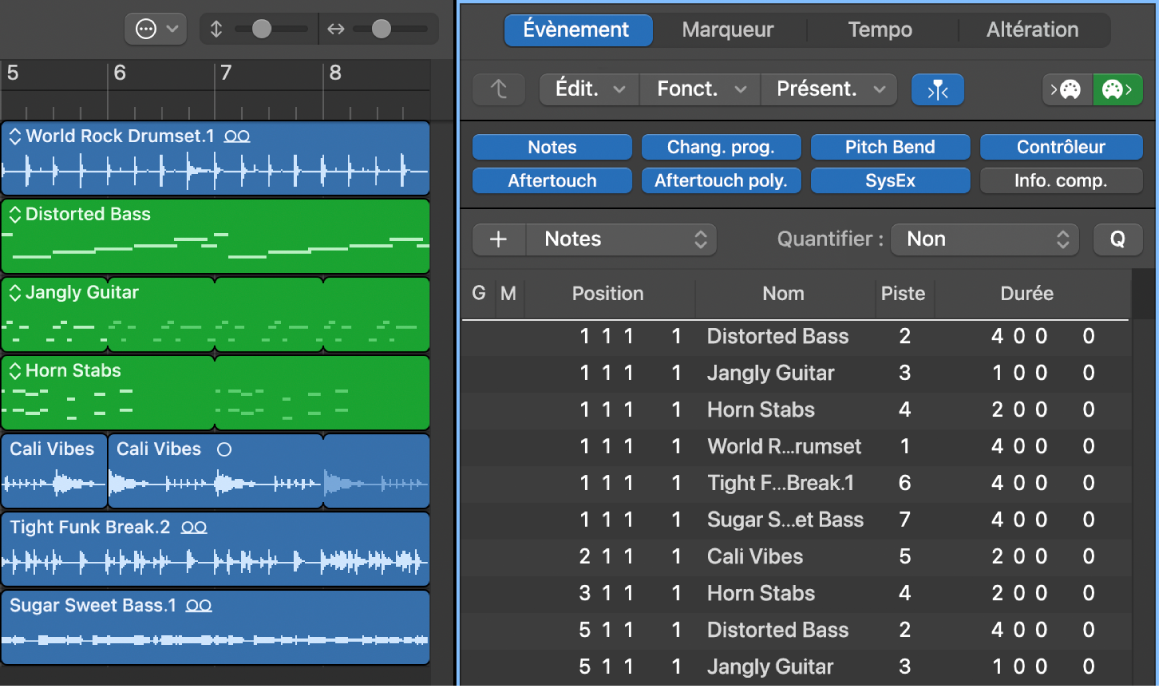Image resolution: width=1160 pixels, height=686 pixels.
Task: Toggle the Pitch Bend event filter
Action: click(890, 147)
